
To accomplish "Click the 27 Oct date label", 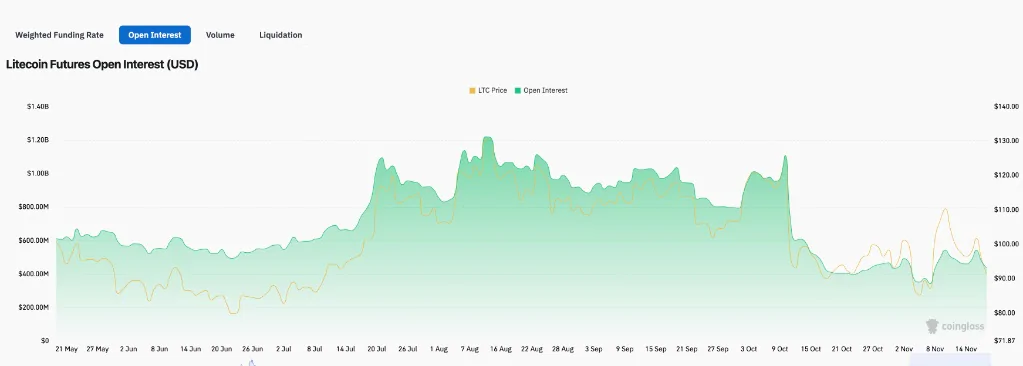I will 872,349.
